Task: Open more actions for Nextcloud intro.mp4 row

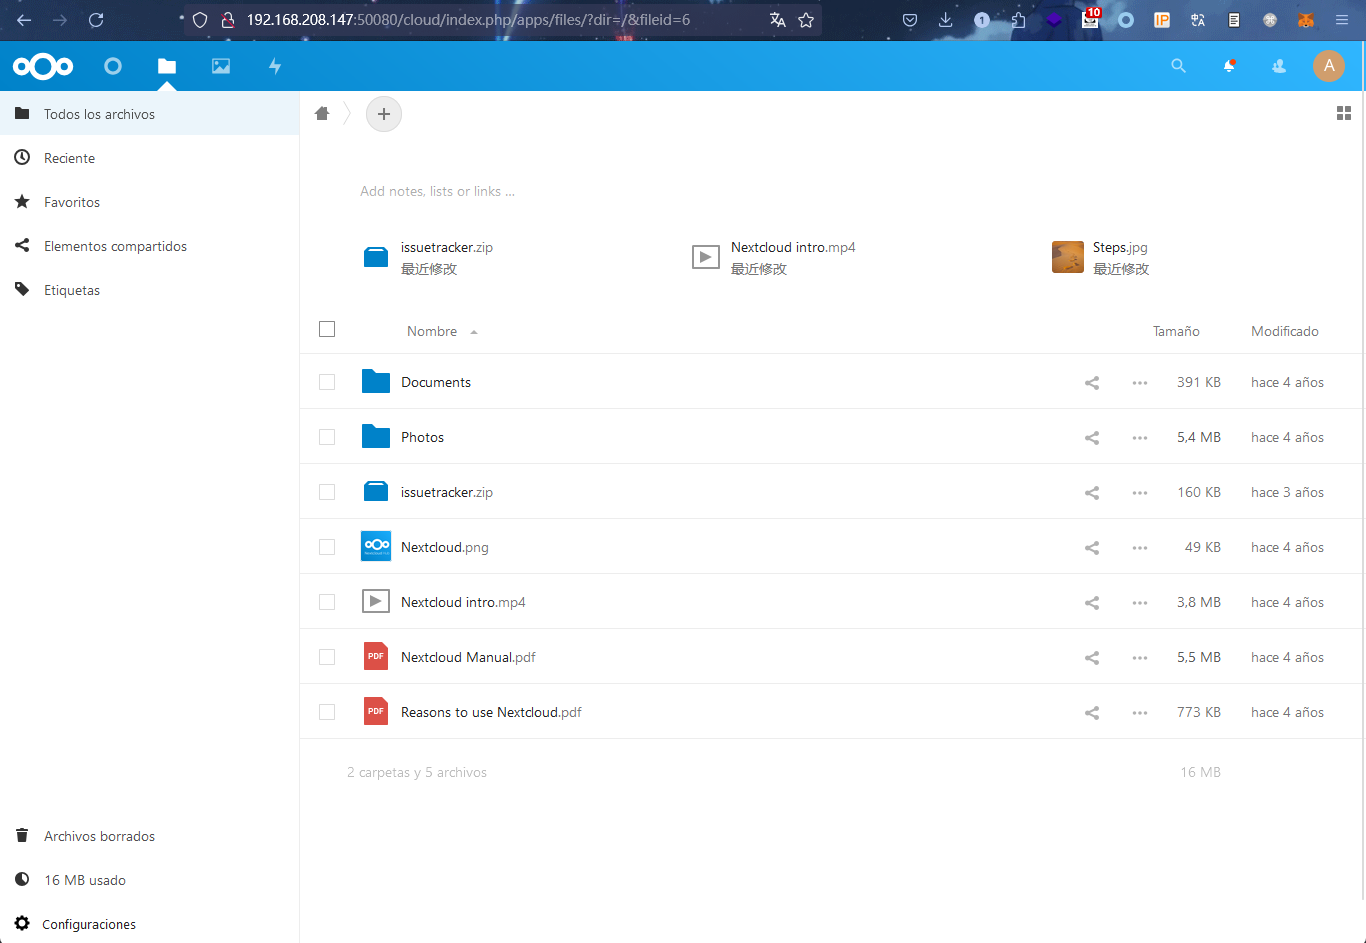Action: pos(1140,602)
